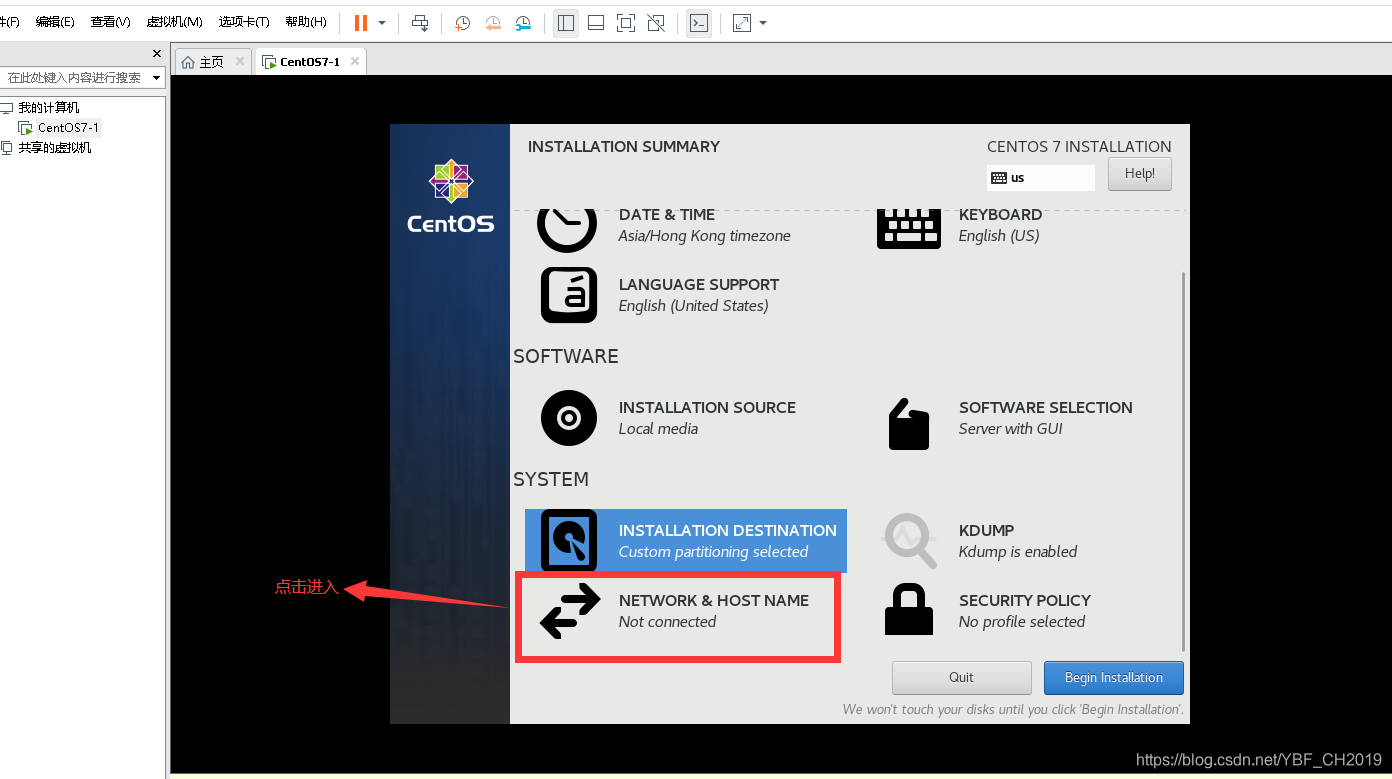Image resolution: width=1392 pixels, height=779 pixels.
Task: Open the Security Policy lock icon
Action: (909, 611)
